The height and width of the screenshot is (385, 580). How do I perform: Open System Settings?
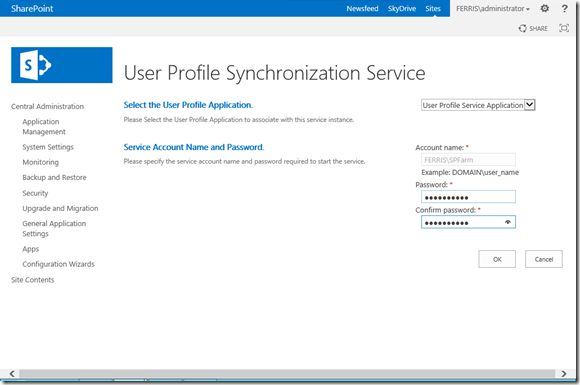[x=48, y=147]
